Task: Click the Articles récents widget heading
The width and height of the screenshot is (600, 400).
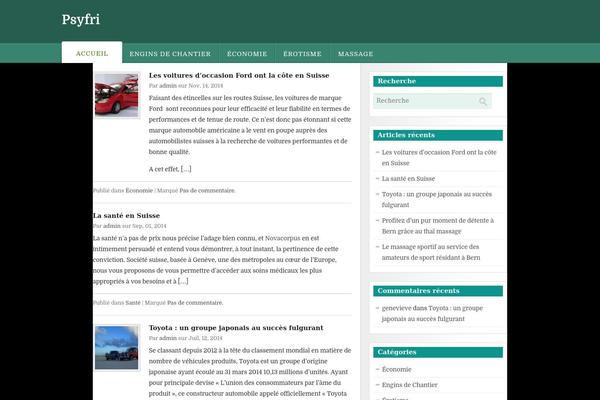Action: [x=438, y=135]
